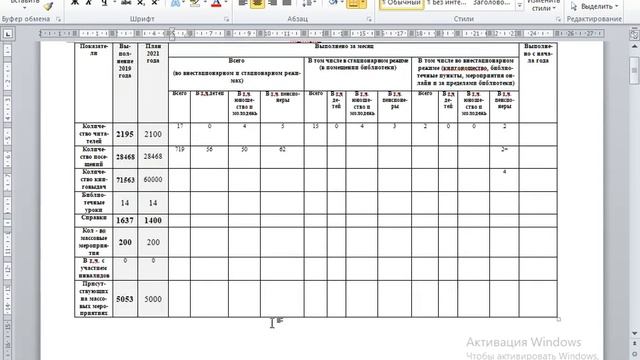Select the second 28468 plan cell
The width and height of the screenshot is (640, 360).
tap(153, 157)
